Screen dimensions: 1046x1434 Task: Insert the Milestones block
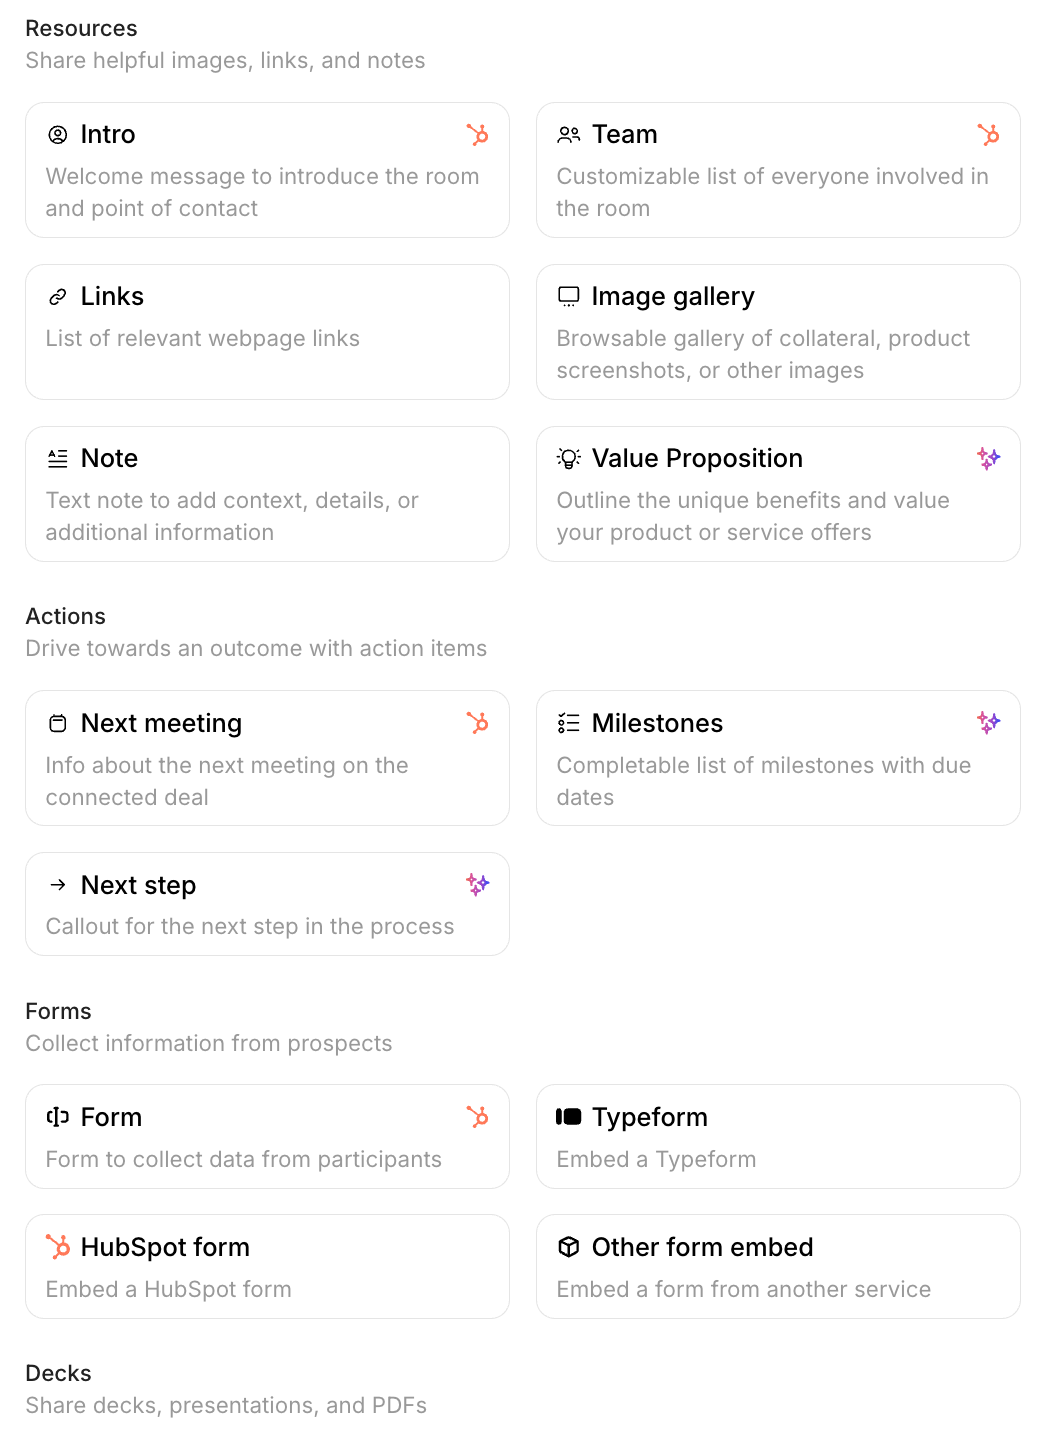(x=778, y=758)
